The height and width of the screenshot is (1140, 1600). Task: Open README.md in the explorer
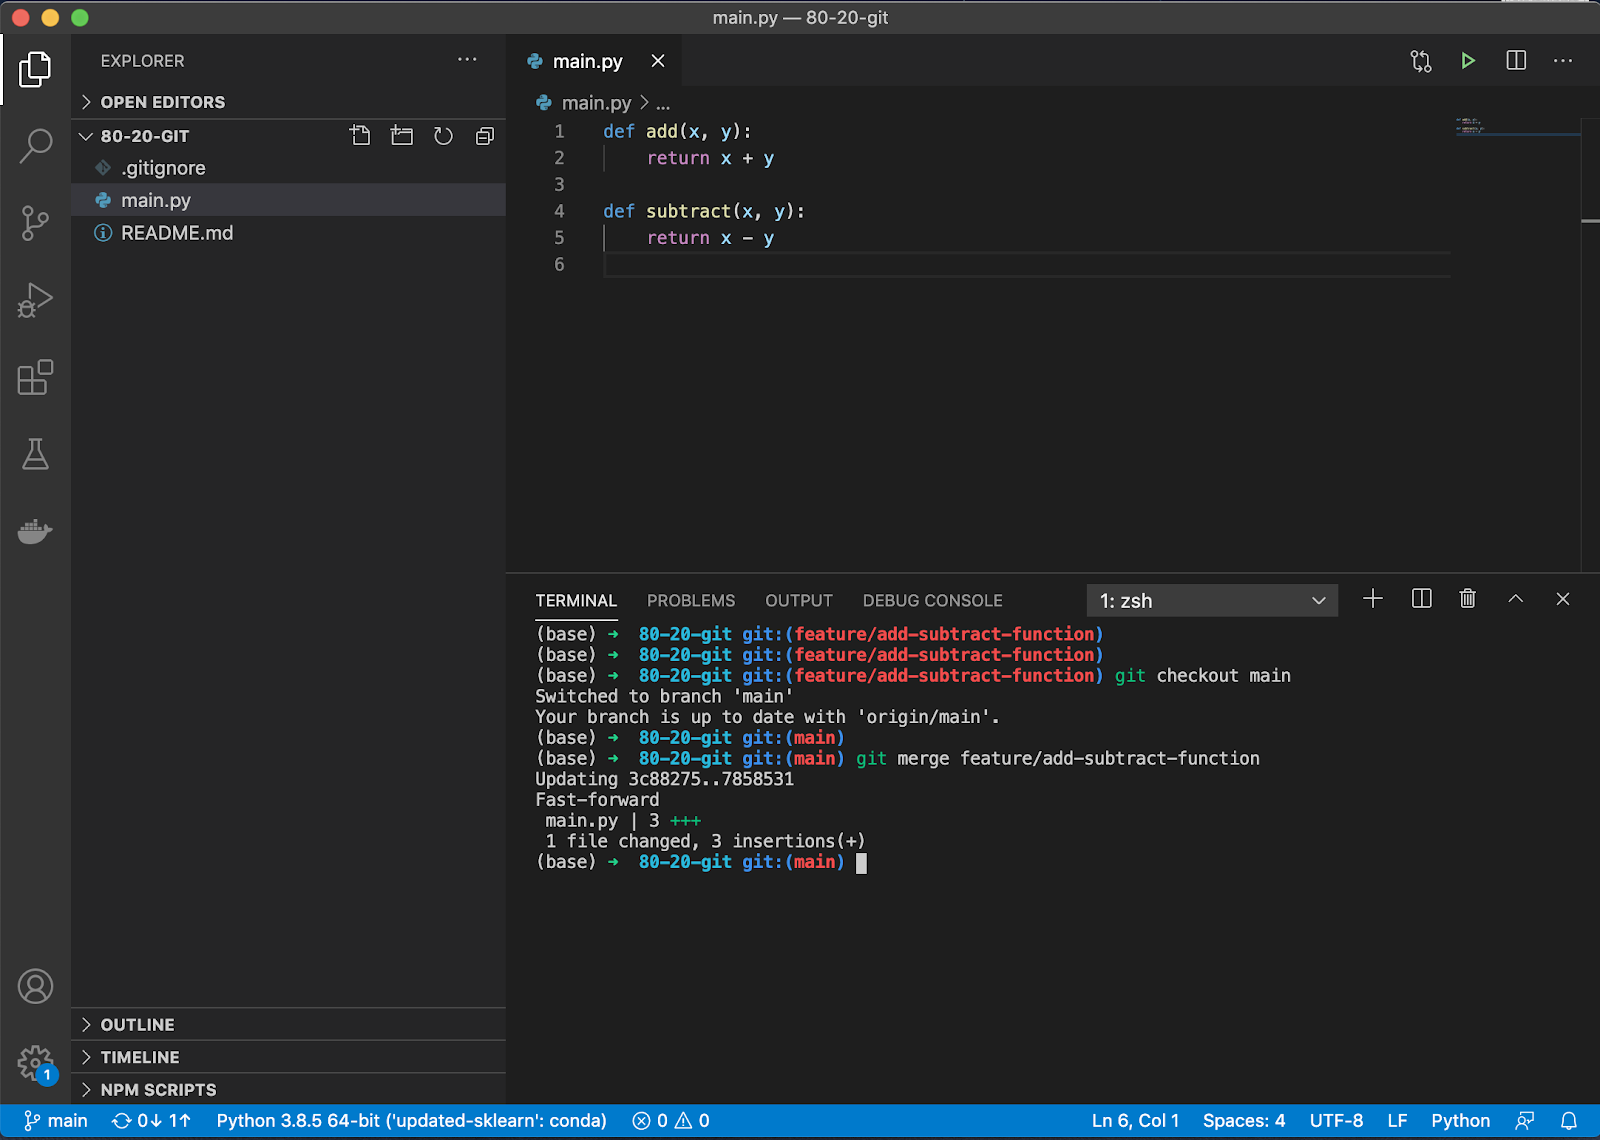[177, 233]
